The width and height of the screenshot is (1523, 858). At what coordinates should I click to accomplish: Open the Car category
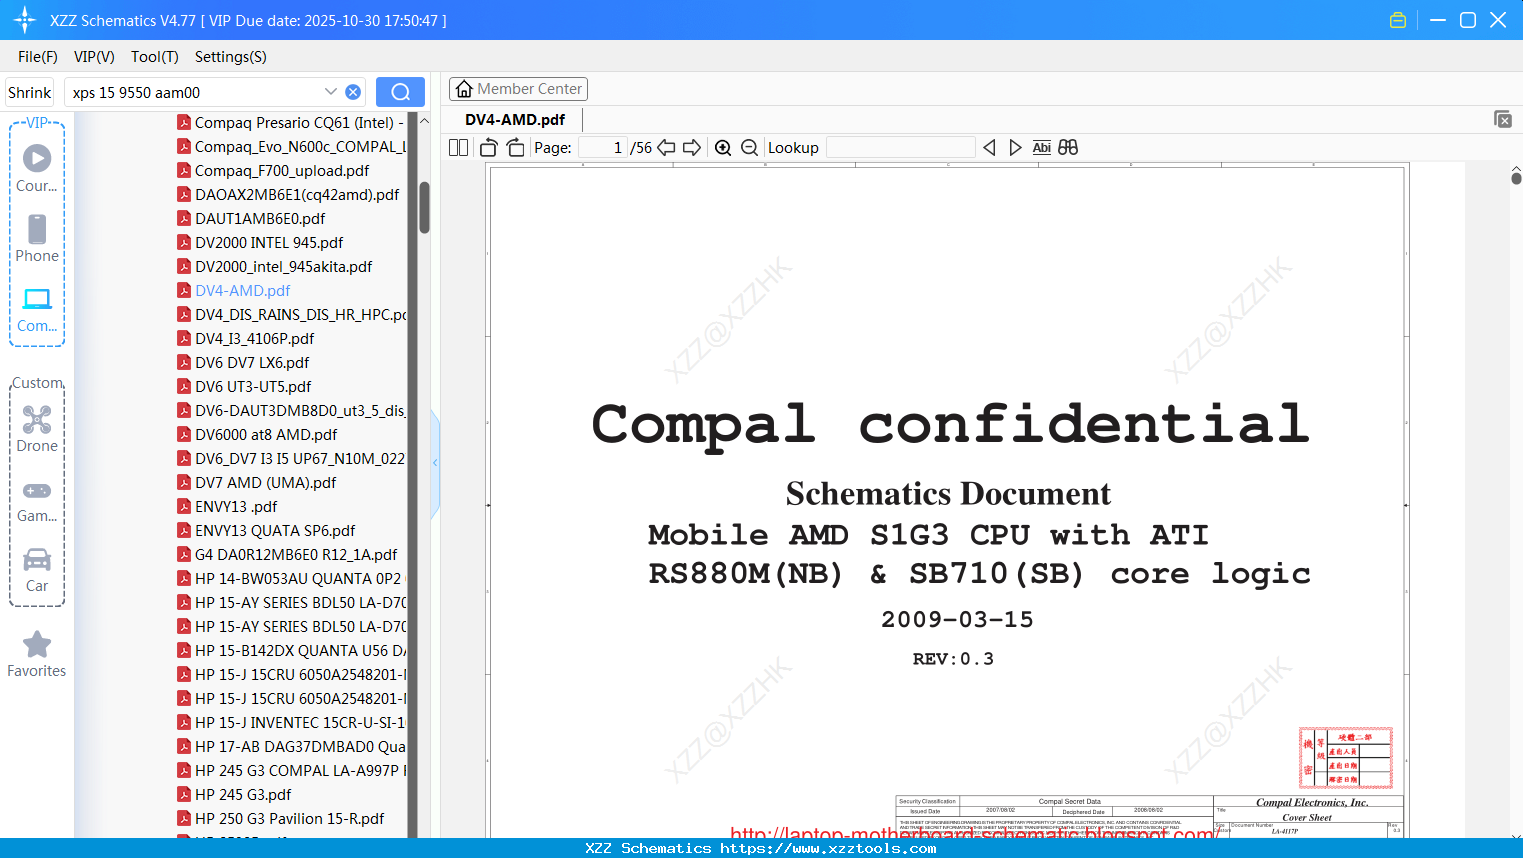[37, 570]
